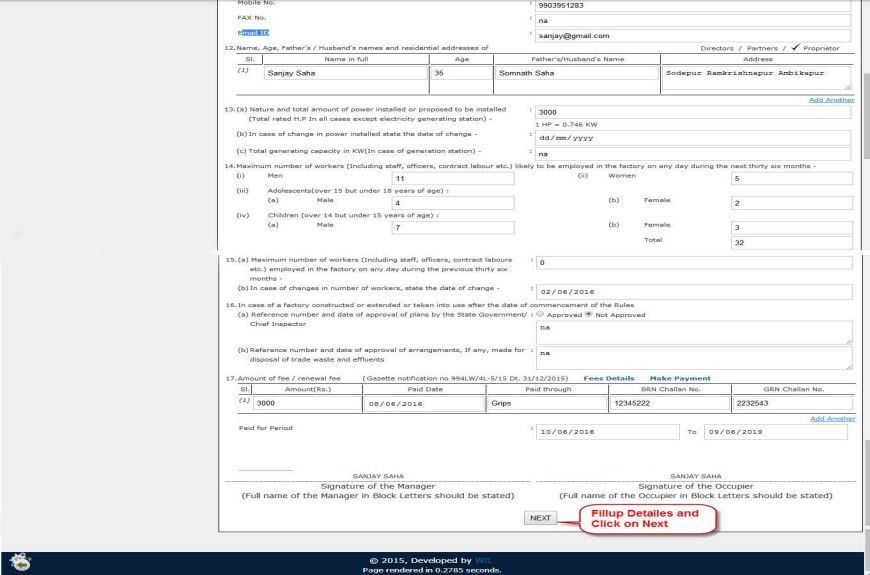The width and height of the screenshot is (870, 575).
Task: Click the plan approval reference text area
Action: click(x=694, y=332)
